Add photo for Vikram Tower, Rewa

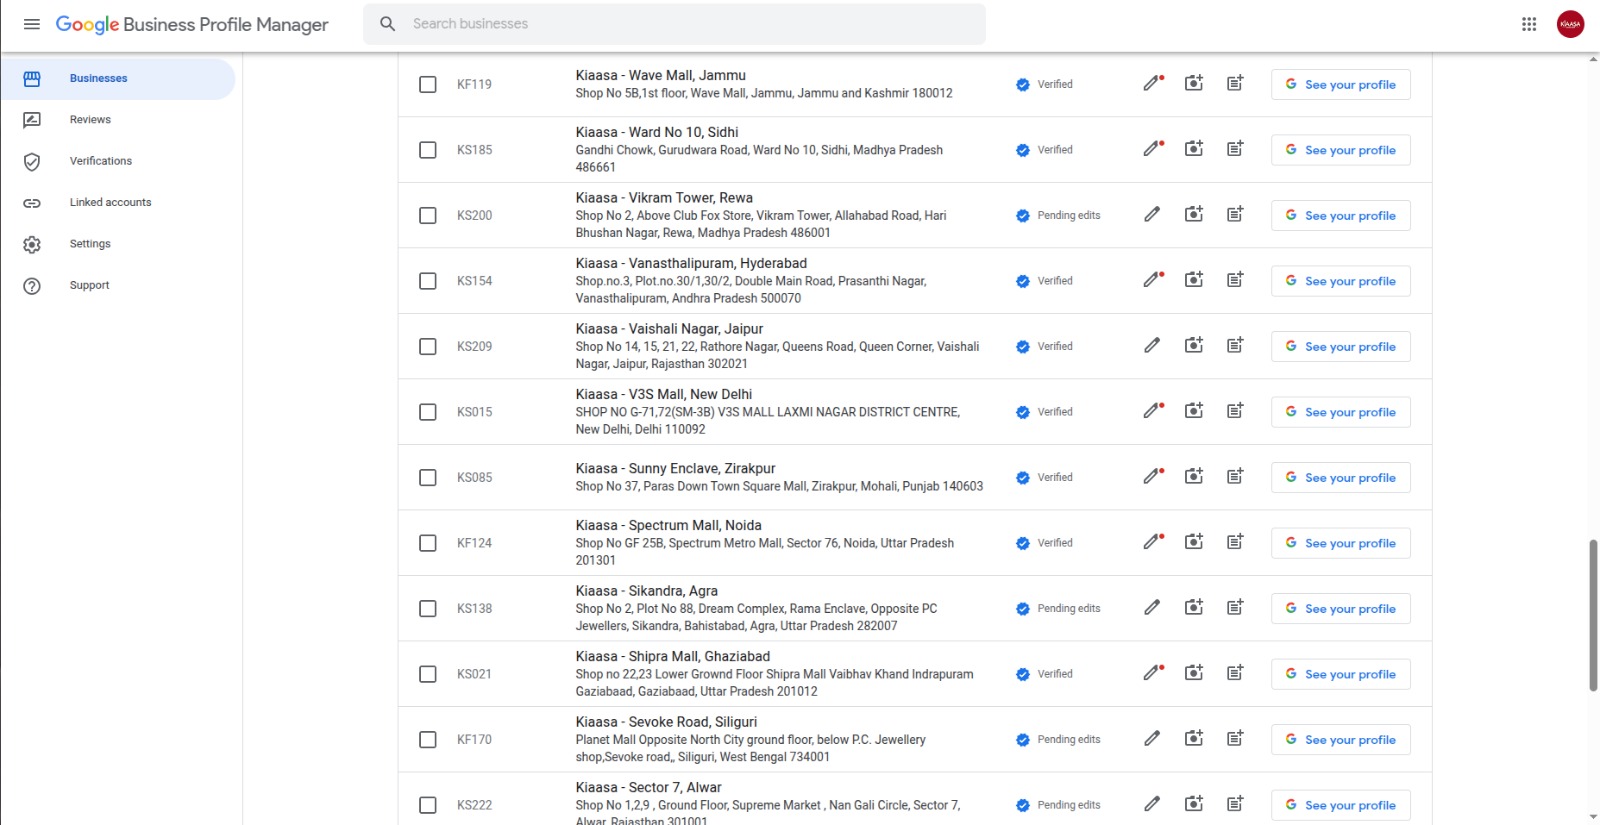click(x=1194, y=215)
